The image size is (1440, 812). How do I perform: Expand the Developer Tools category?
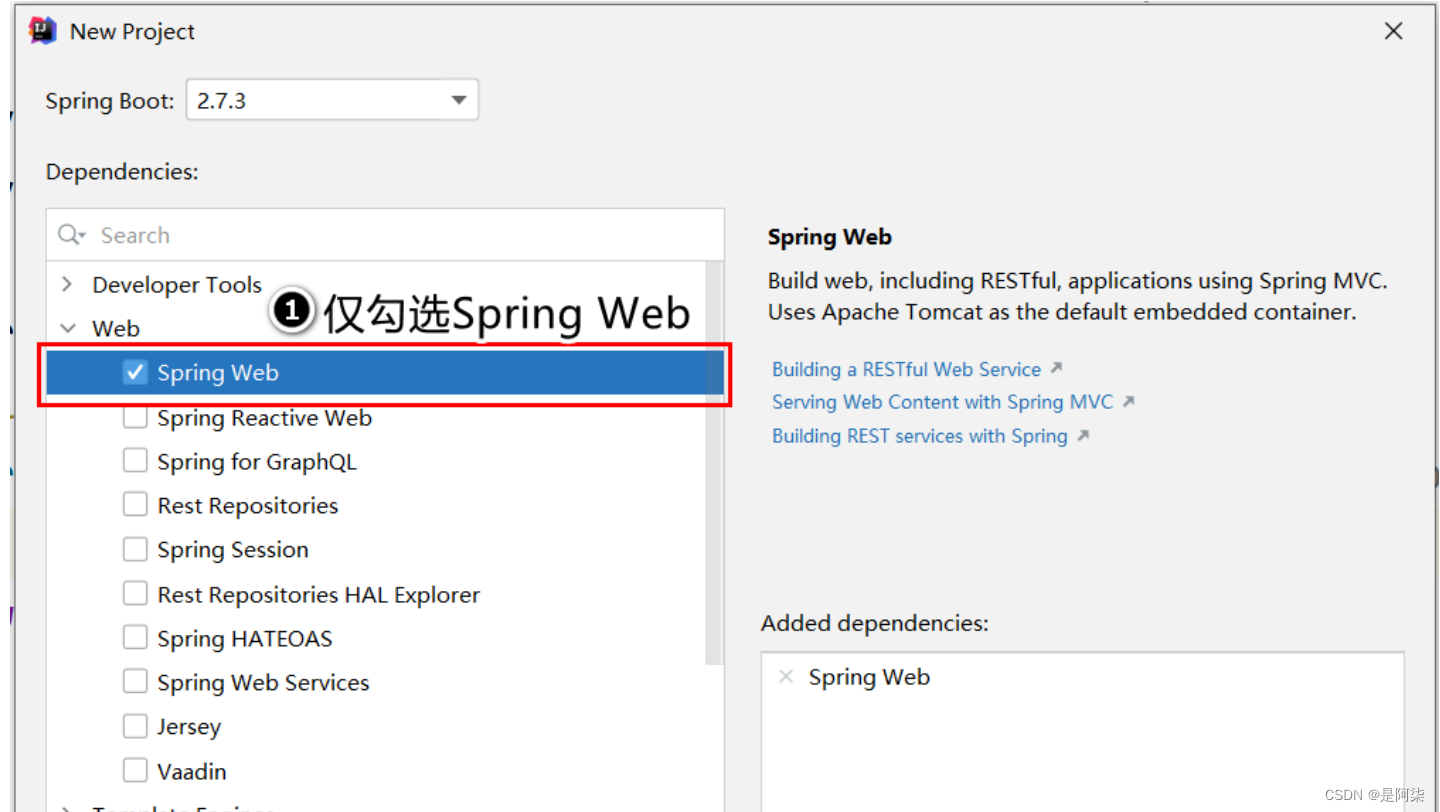(67, 284)
